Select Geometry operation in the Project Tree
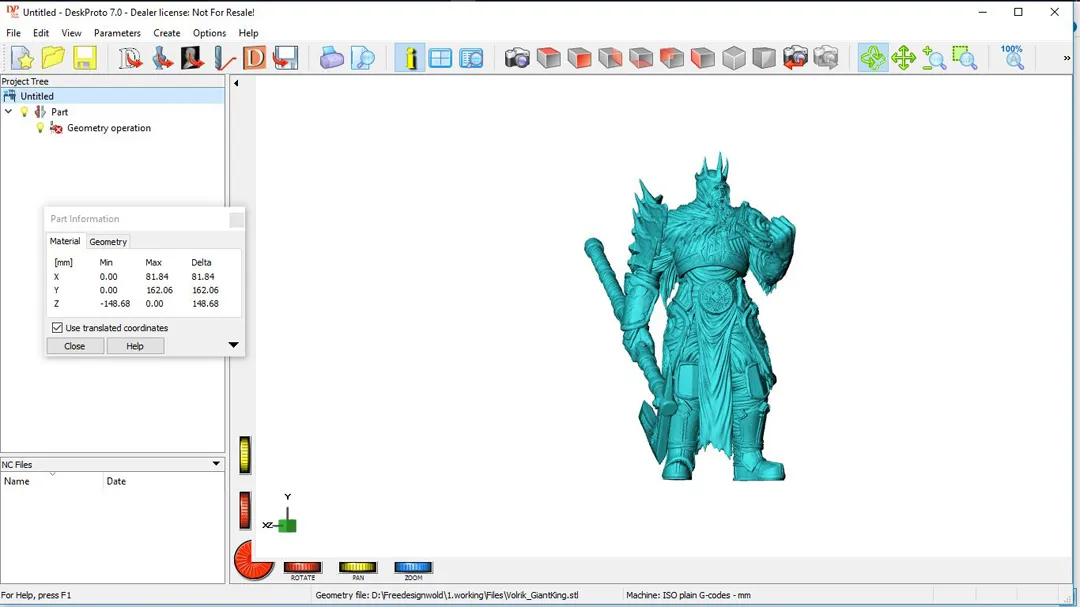The image size is (1080, 607). (x=109, y=128)
